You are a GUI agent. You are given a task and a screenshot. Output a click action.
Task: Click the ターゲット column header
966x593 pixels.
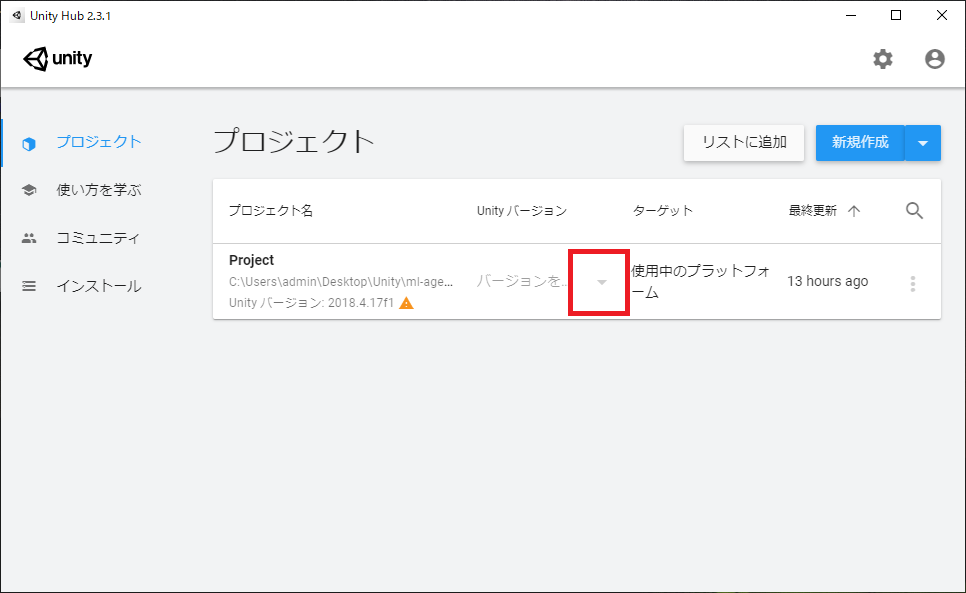663,211
